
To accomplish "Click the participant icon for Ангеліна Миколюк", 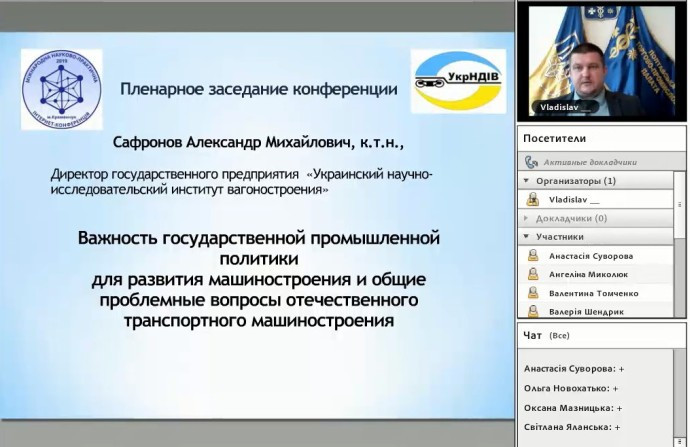I will coord(534,274).
